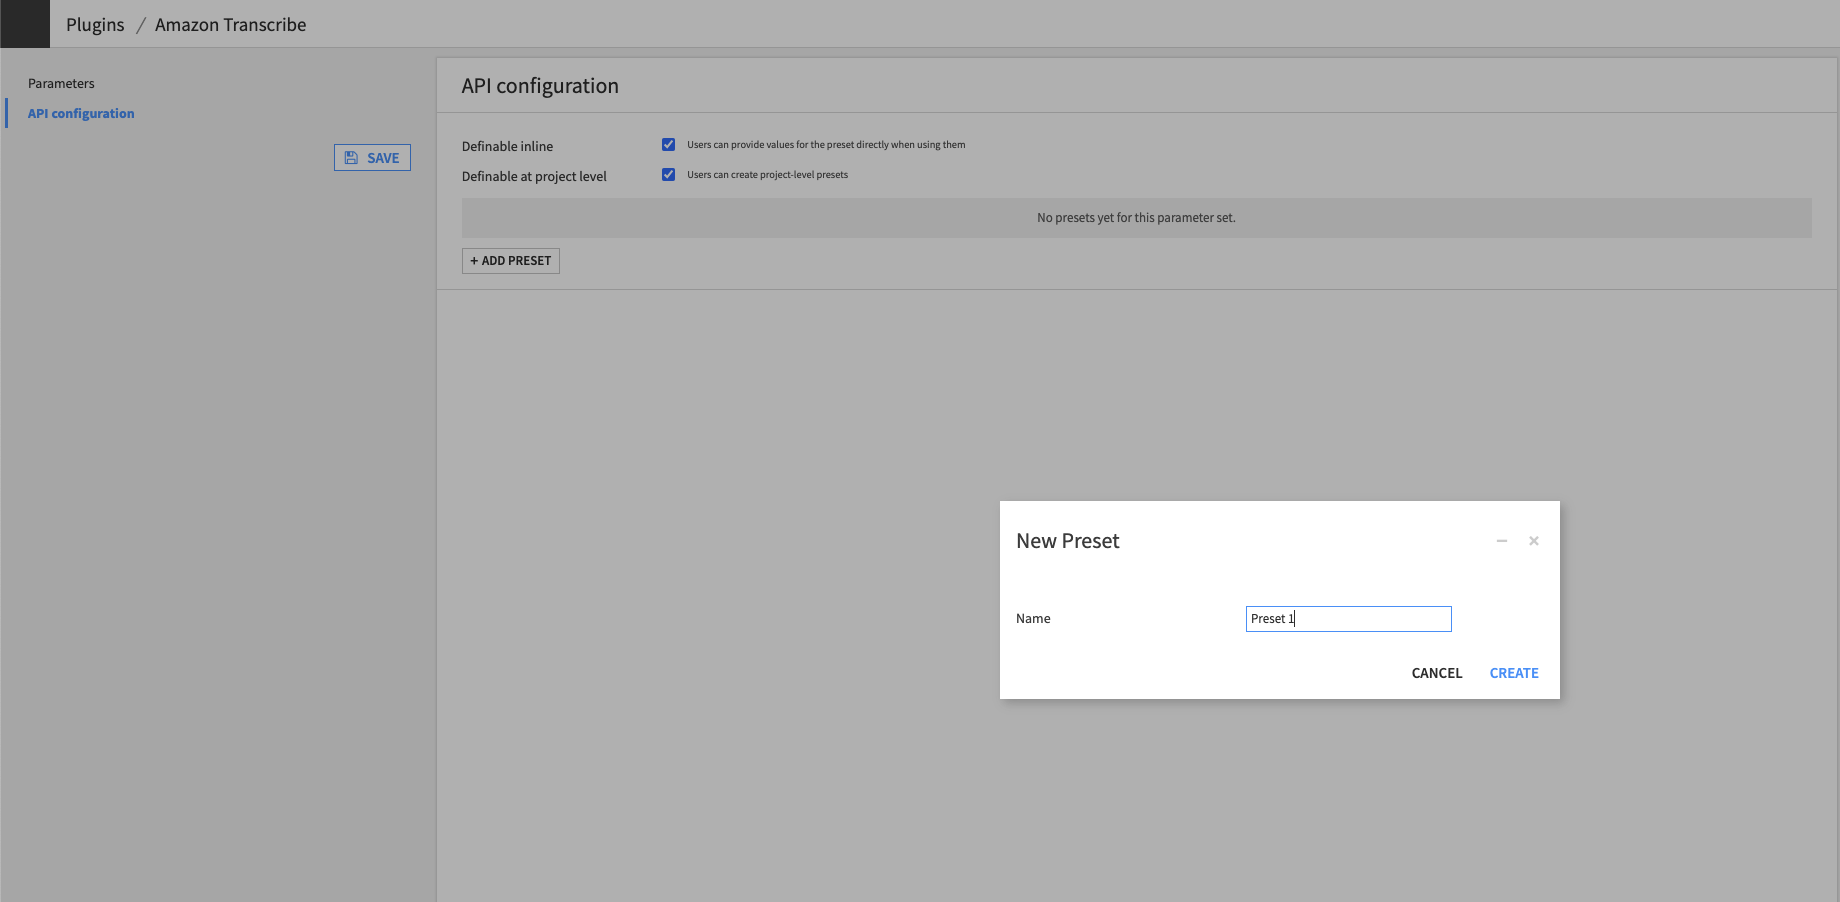Click inside the Name field containing Preset 1
The height and width of the screenshot is (902, 1840).
(x=1348, y=618)
